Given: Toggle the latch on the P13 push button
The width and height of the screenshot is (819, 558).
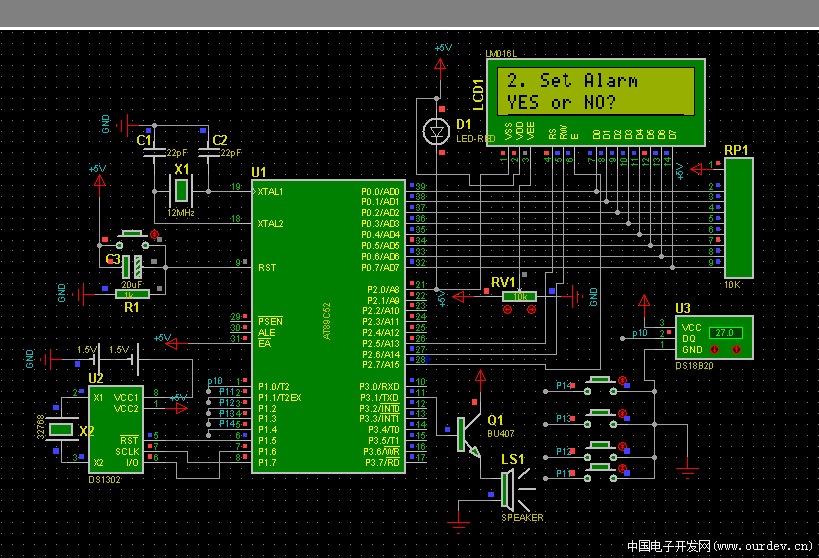Looking at the screenshot, I should pyautogui.click(x=622, y=413).
